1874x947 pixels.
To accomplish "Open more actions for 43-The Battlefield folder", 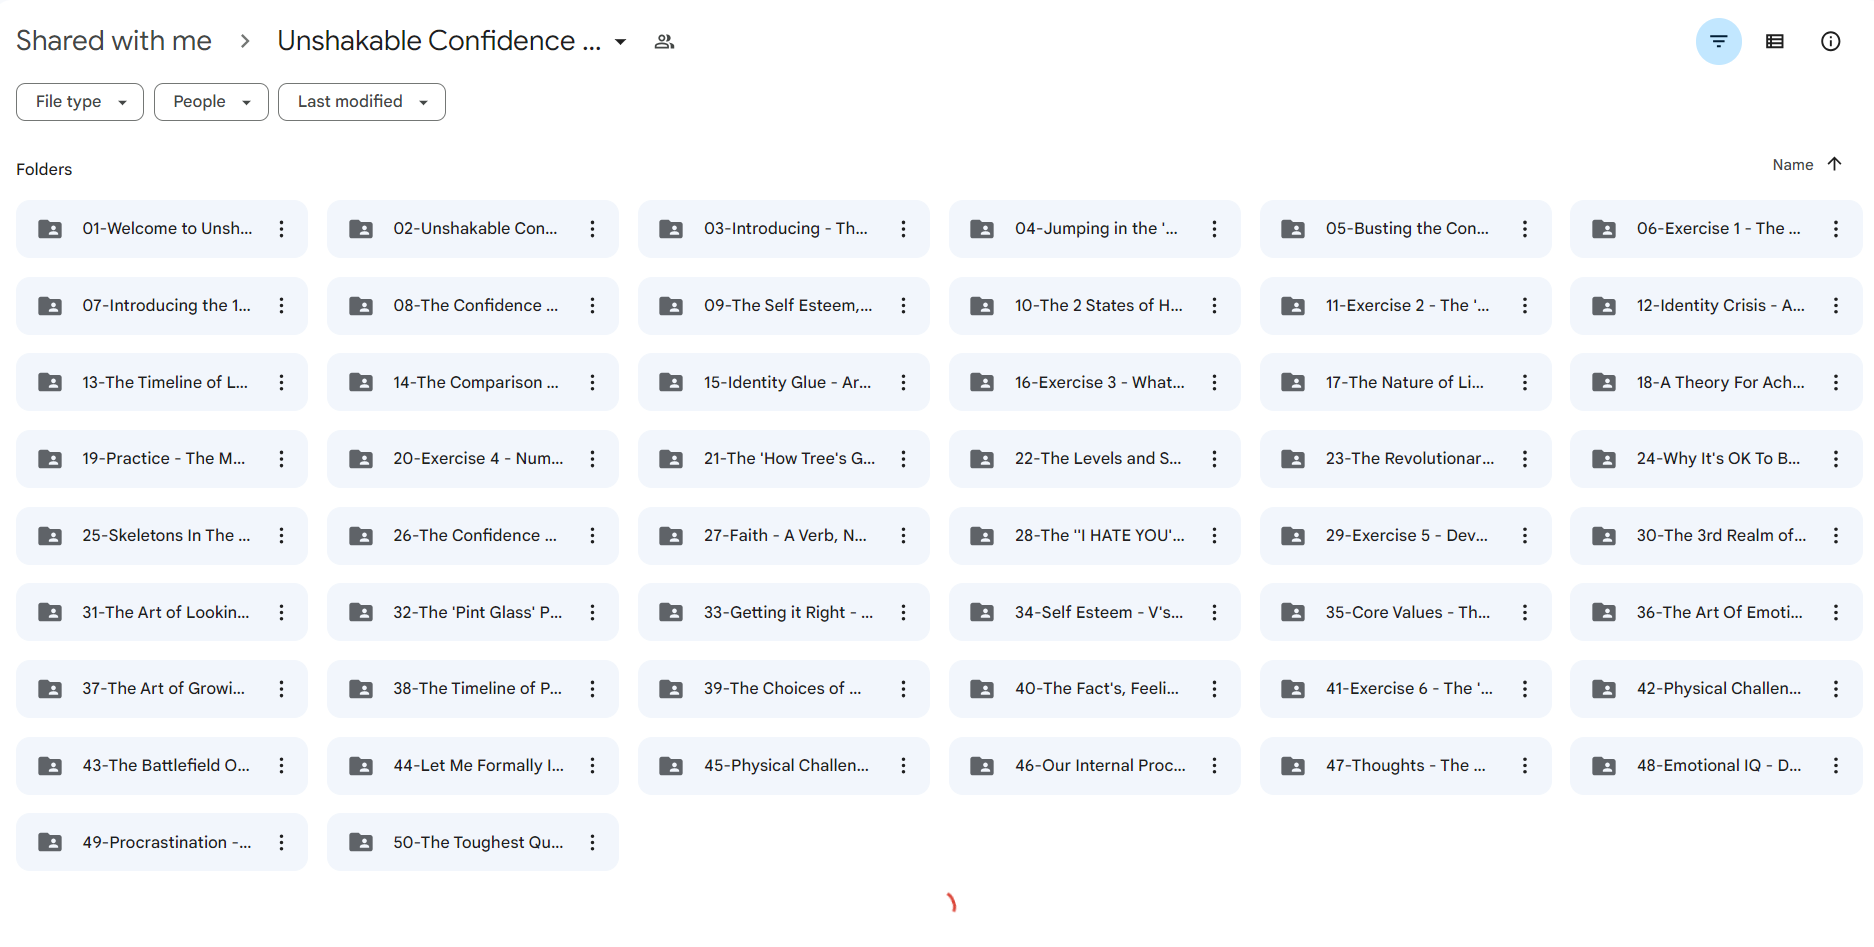I will (x=282, y=766).
